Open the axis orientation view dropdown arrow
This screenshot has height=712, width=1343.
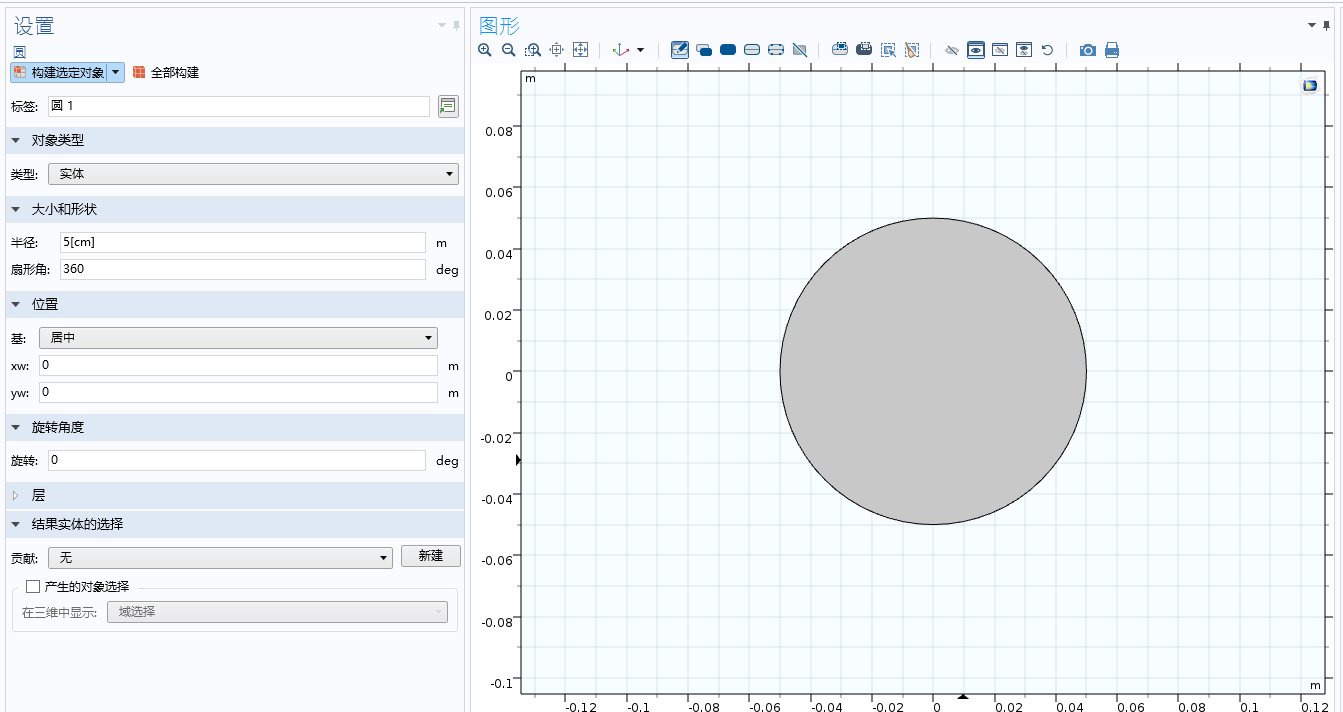(640, 50)
